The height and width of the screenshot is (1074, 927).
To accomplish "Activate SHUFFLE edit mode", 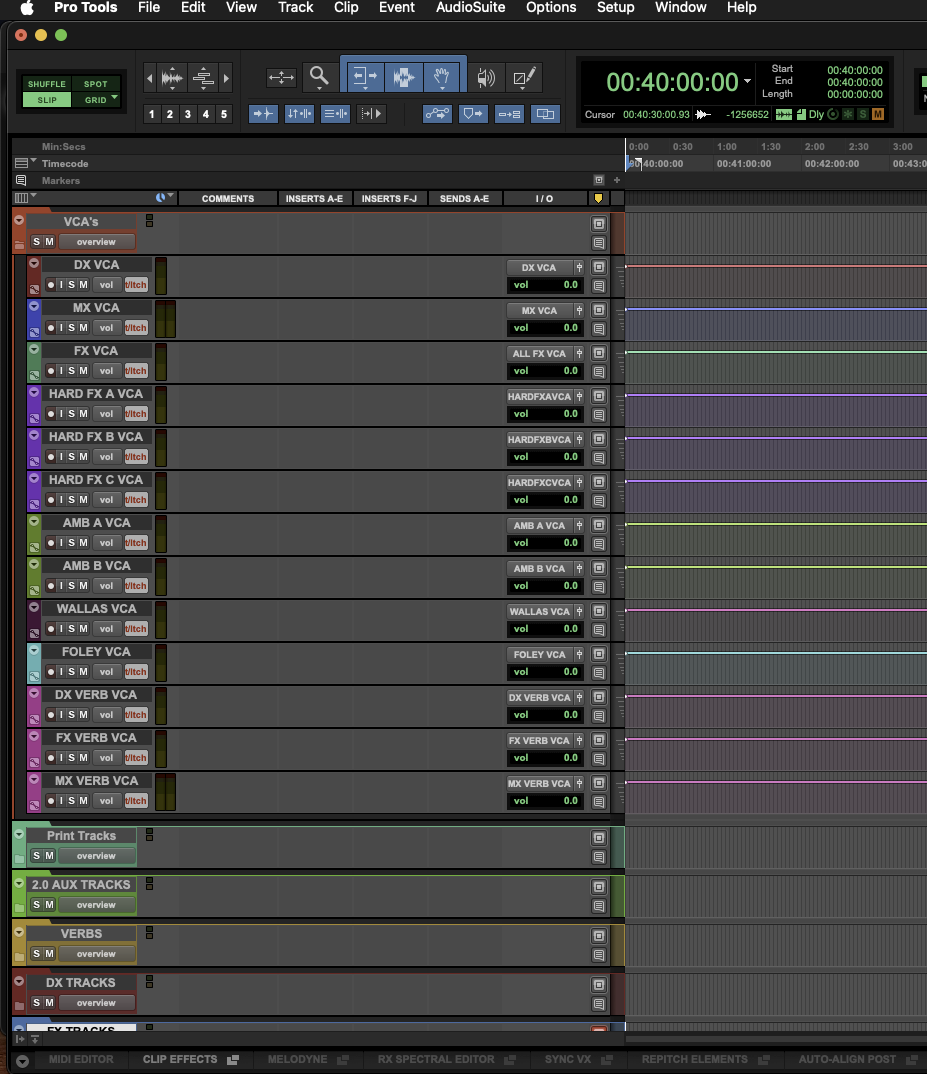I will [46, 84].
